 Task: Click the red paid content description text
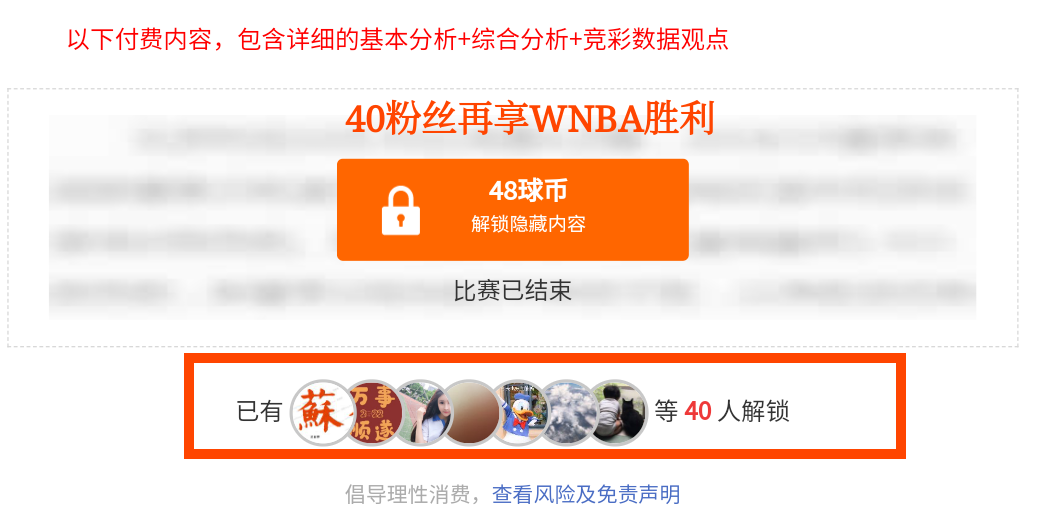click(x=397, y=40)
